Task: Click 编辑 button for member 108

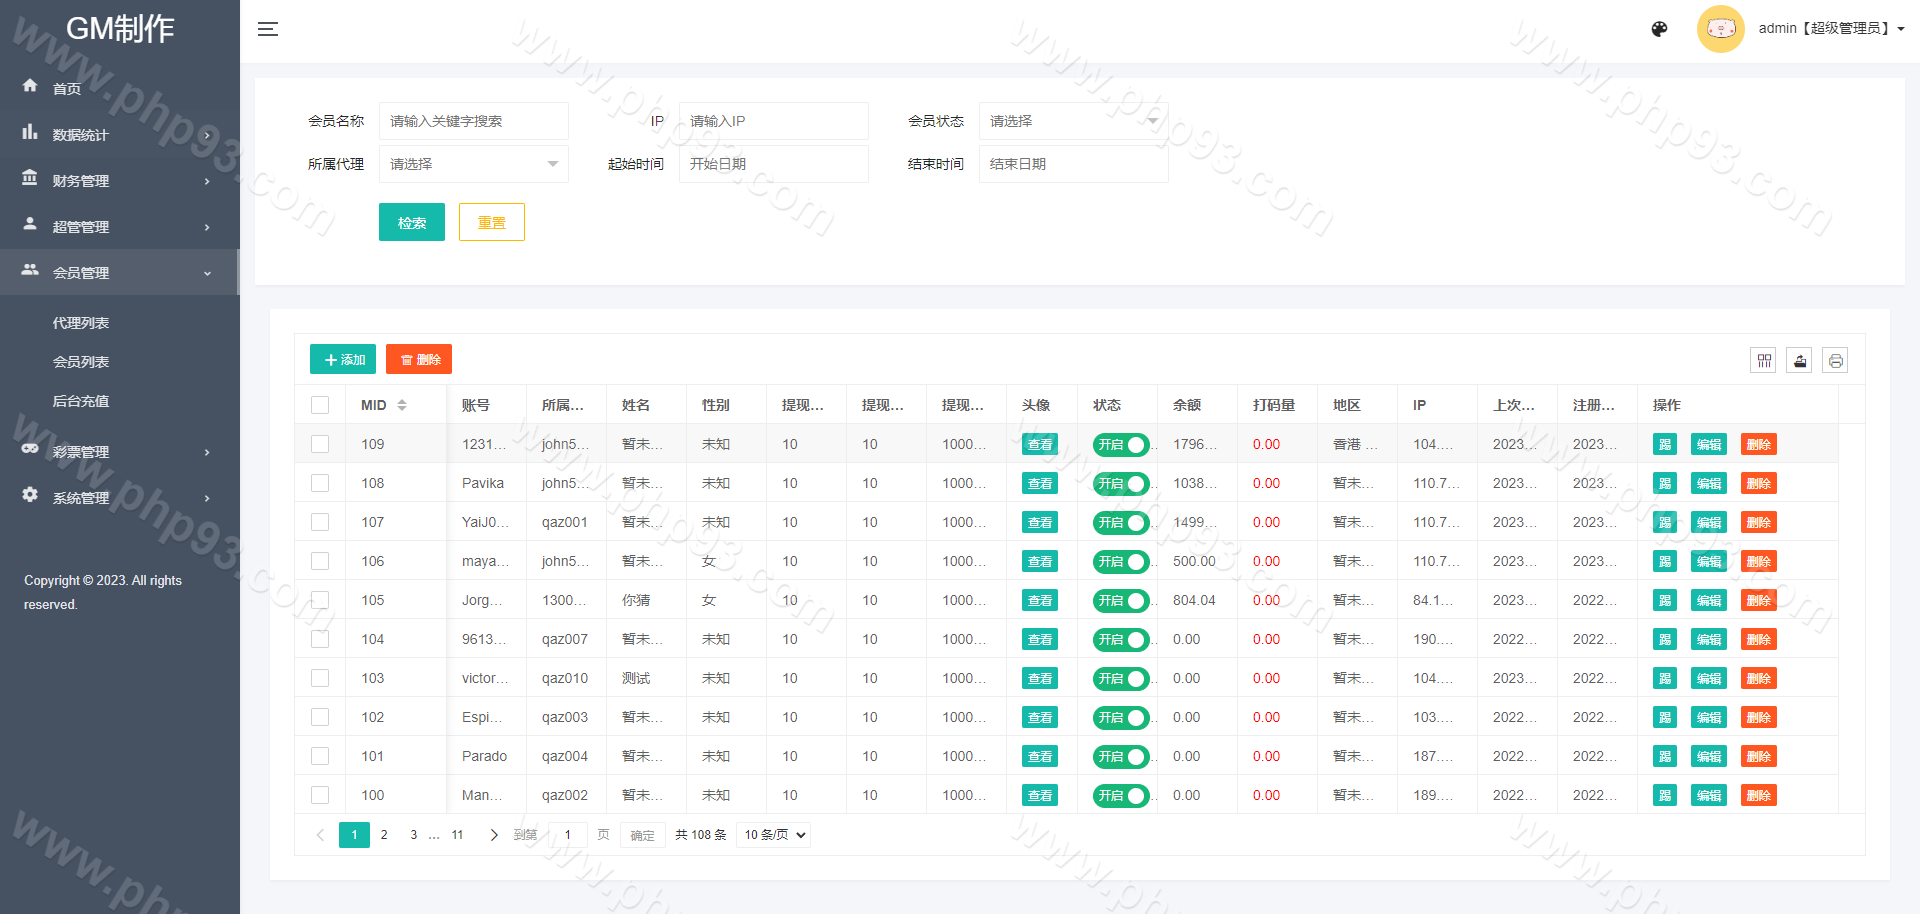Action: click(x=1708, y=484)
